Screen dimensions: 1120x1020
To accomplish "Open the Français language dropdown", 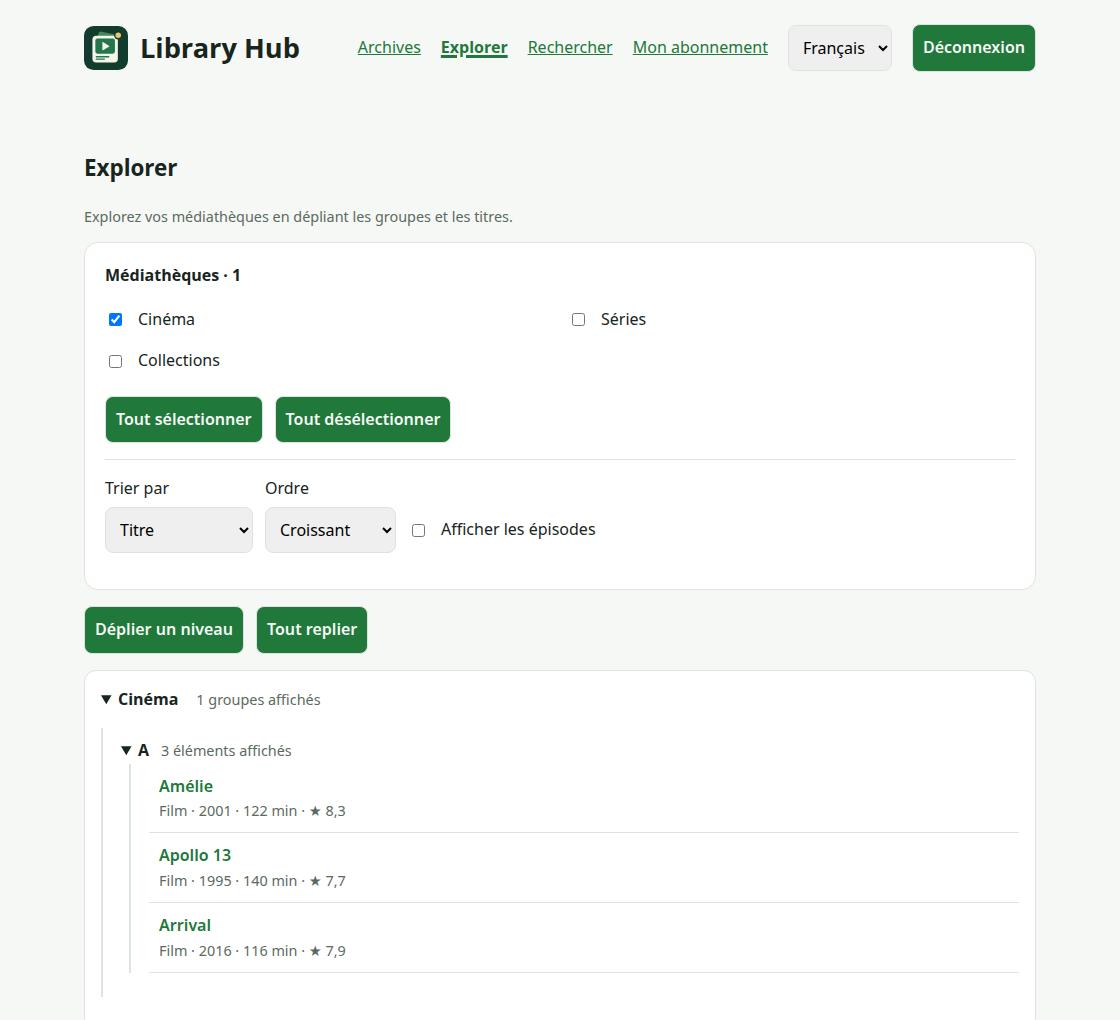I will click(x=840, y=48).
